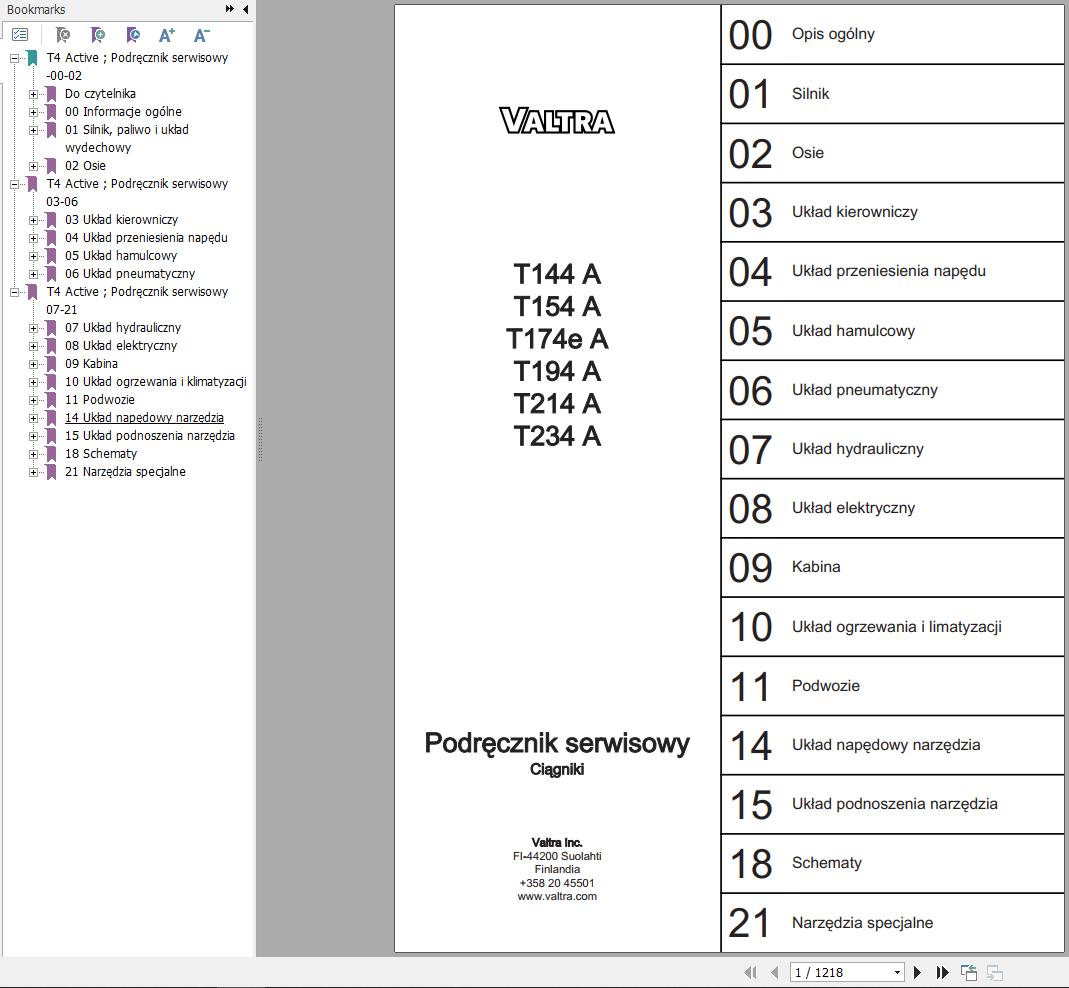This screenshot has height=988, width=1069.
Task: Go to the next page
Action: 917,972
